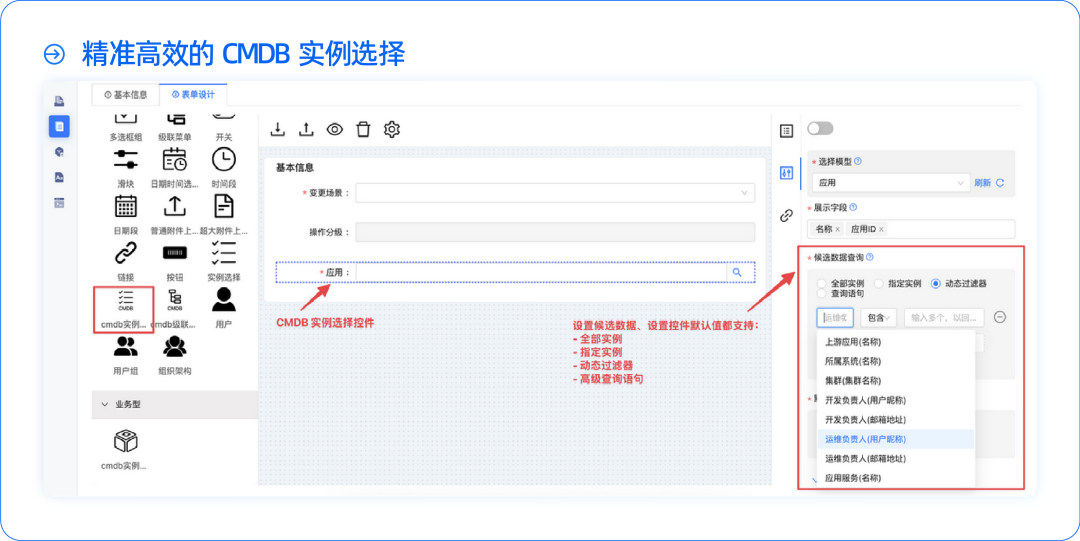Select the 普通附件上传 upload component
1080x541 pixels.
[174, 206]
